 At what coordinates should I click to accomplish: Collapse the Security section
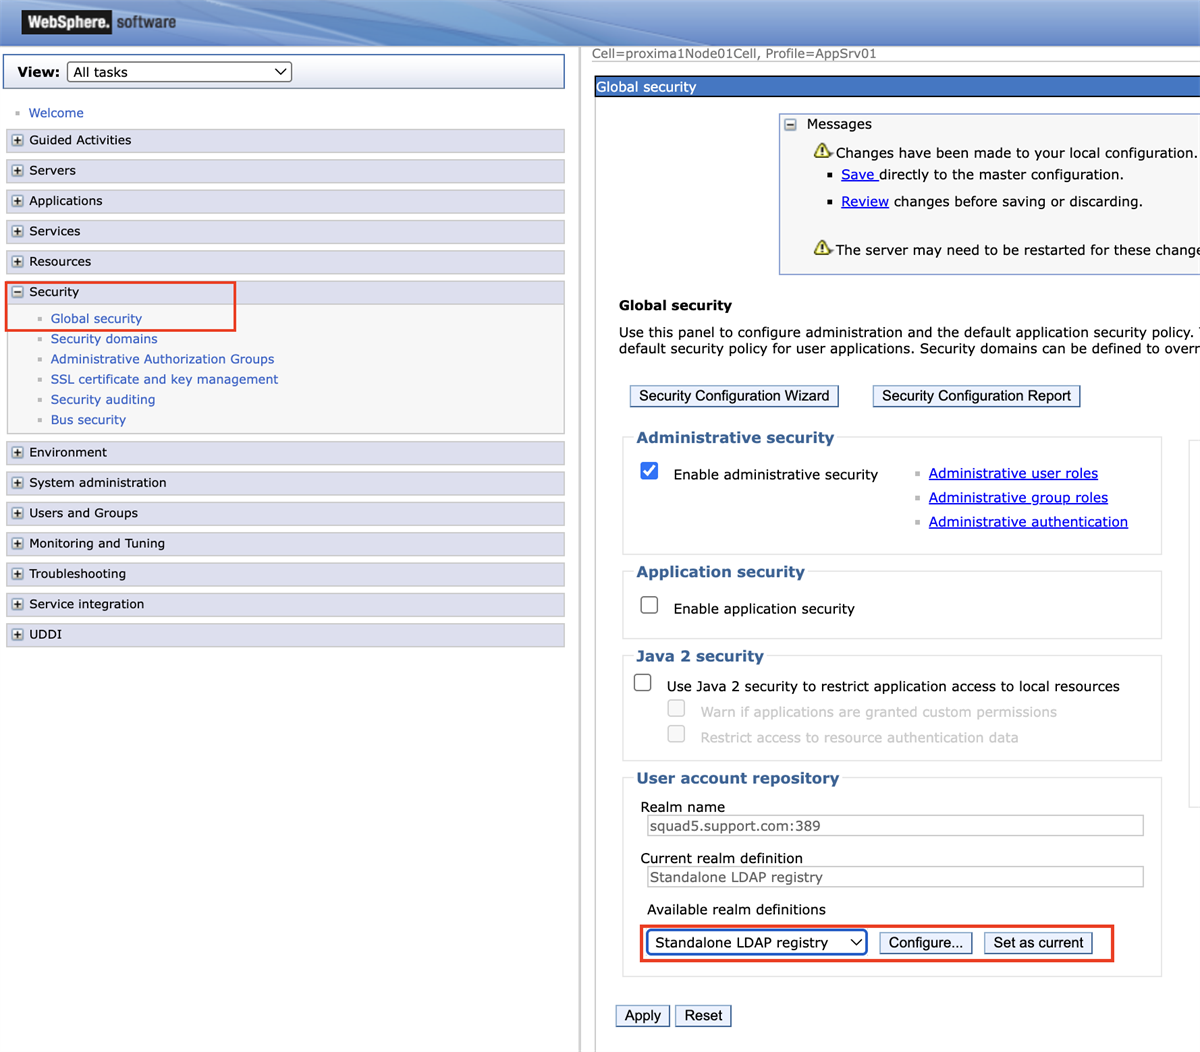(17, 291)
